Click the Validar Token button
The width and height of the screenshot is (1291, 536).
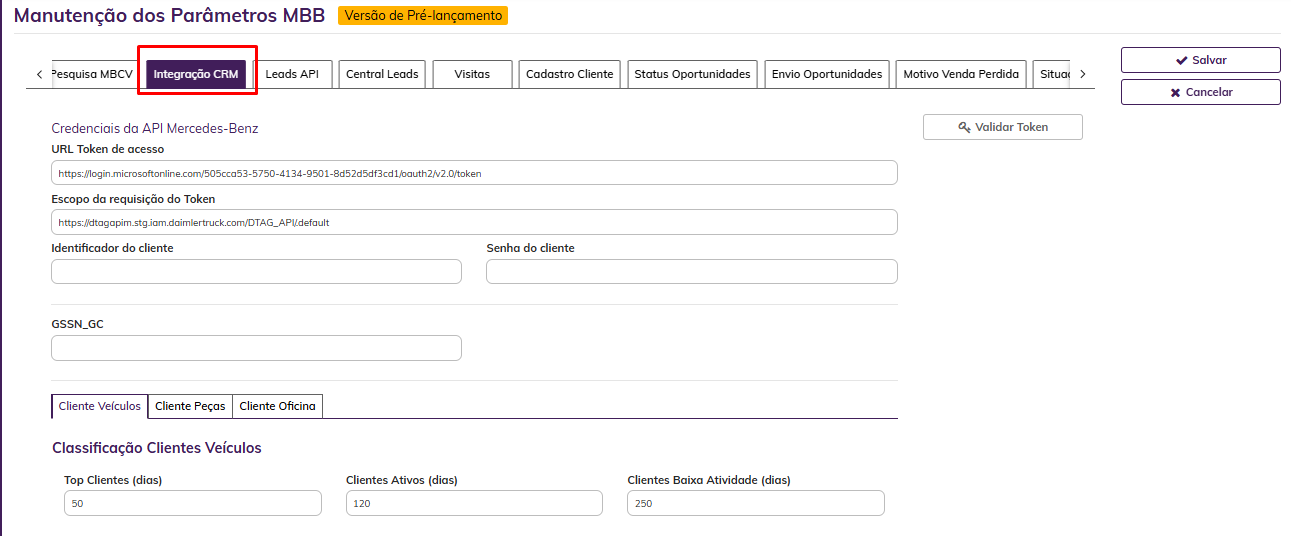pyautogui.click(x=1003, y=127)
